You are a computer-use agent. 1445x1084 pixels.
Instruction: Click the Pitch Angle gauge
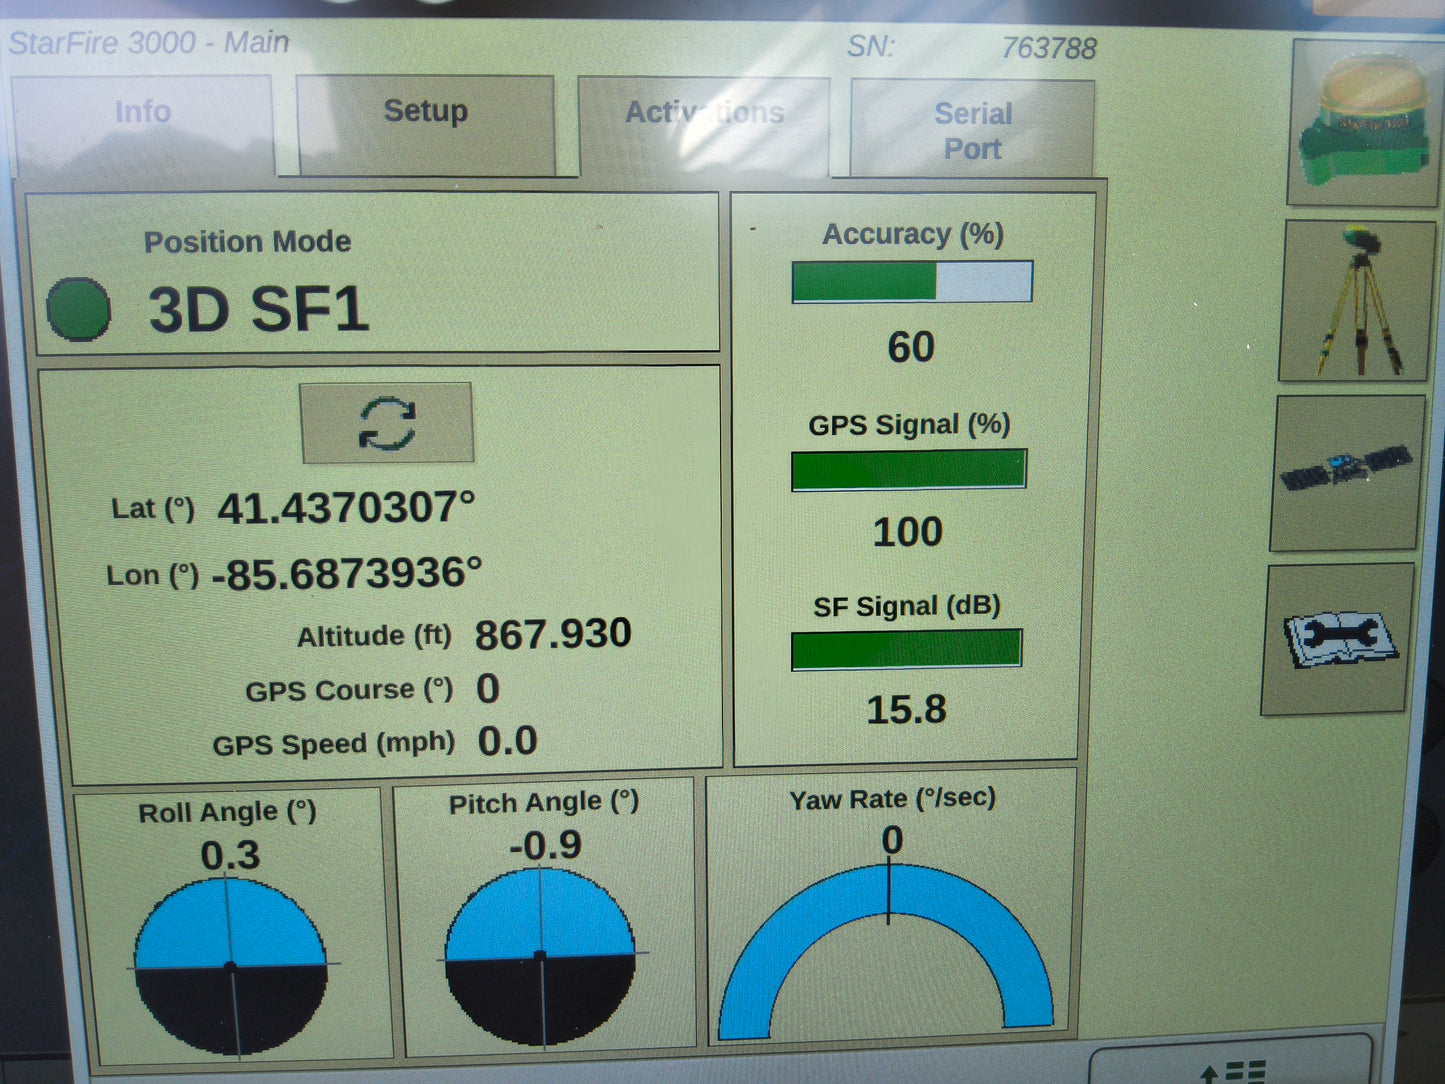[x=540, y=957]
